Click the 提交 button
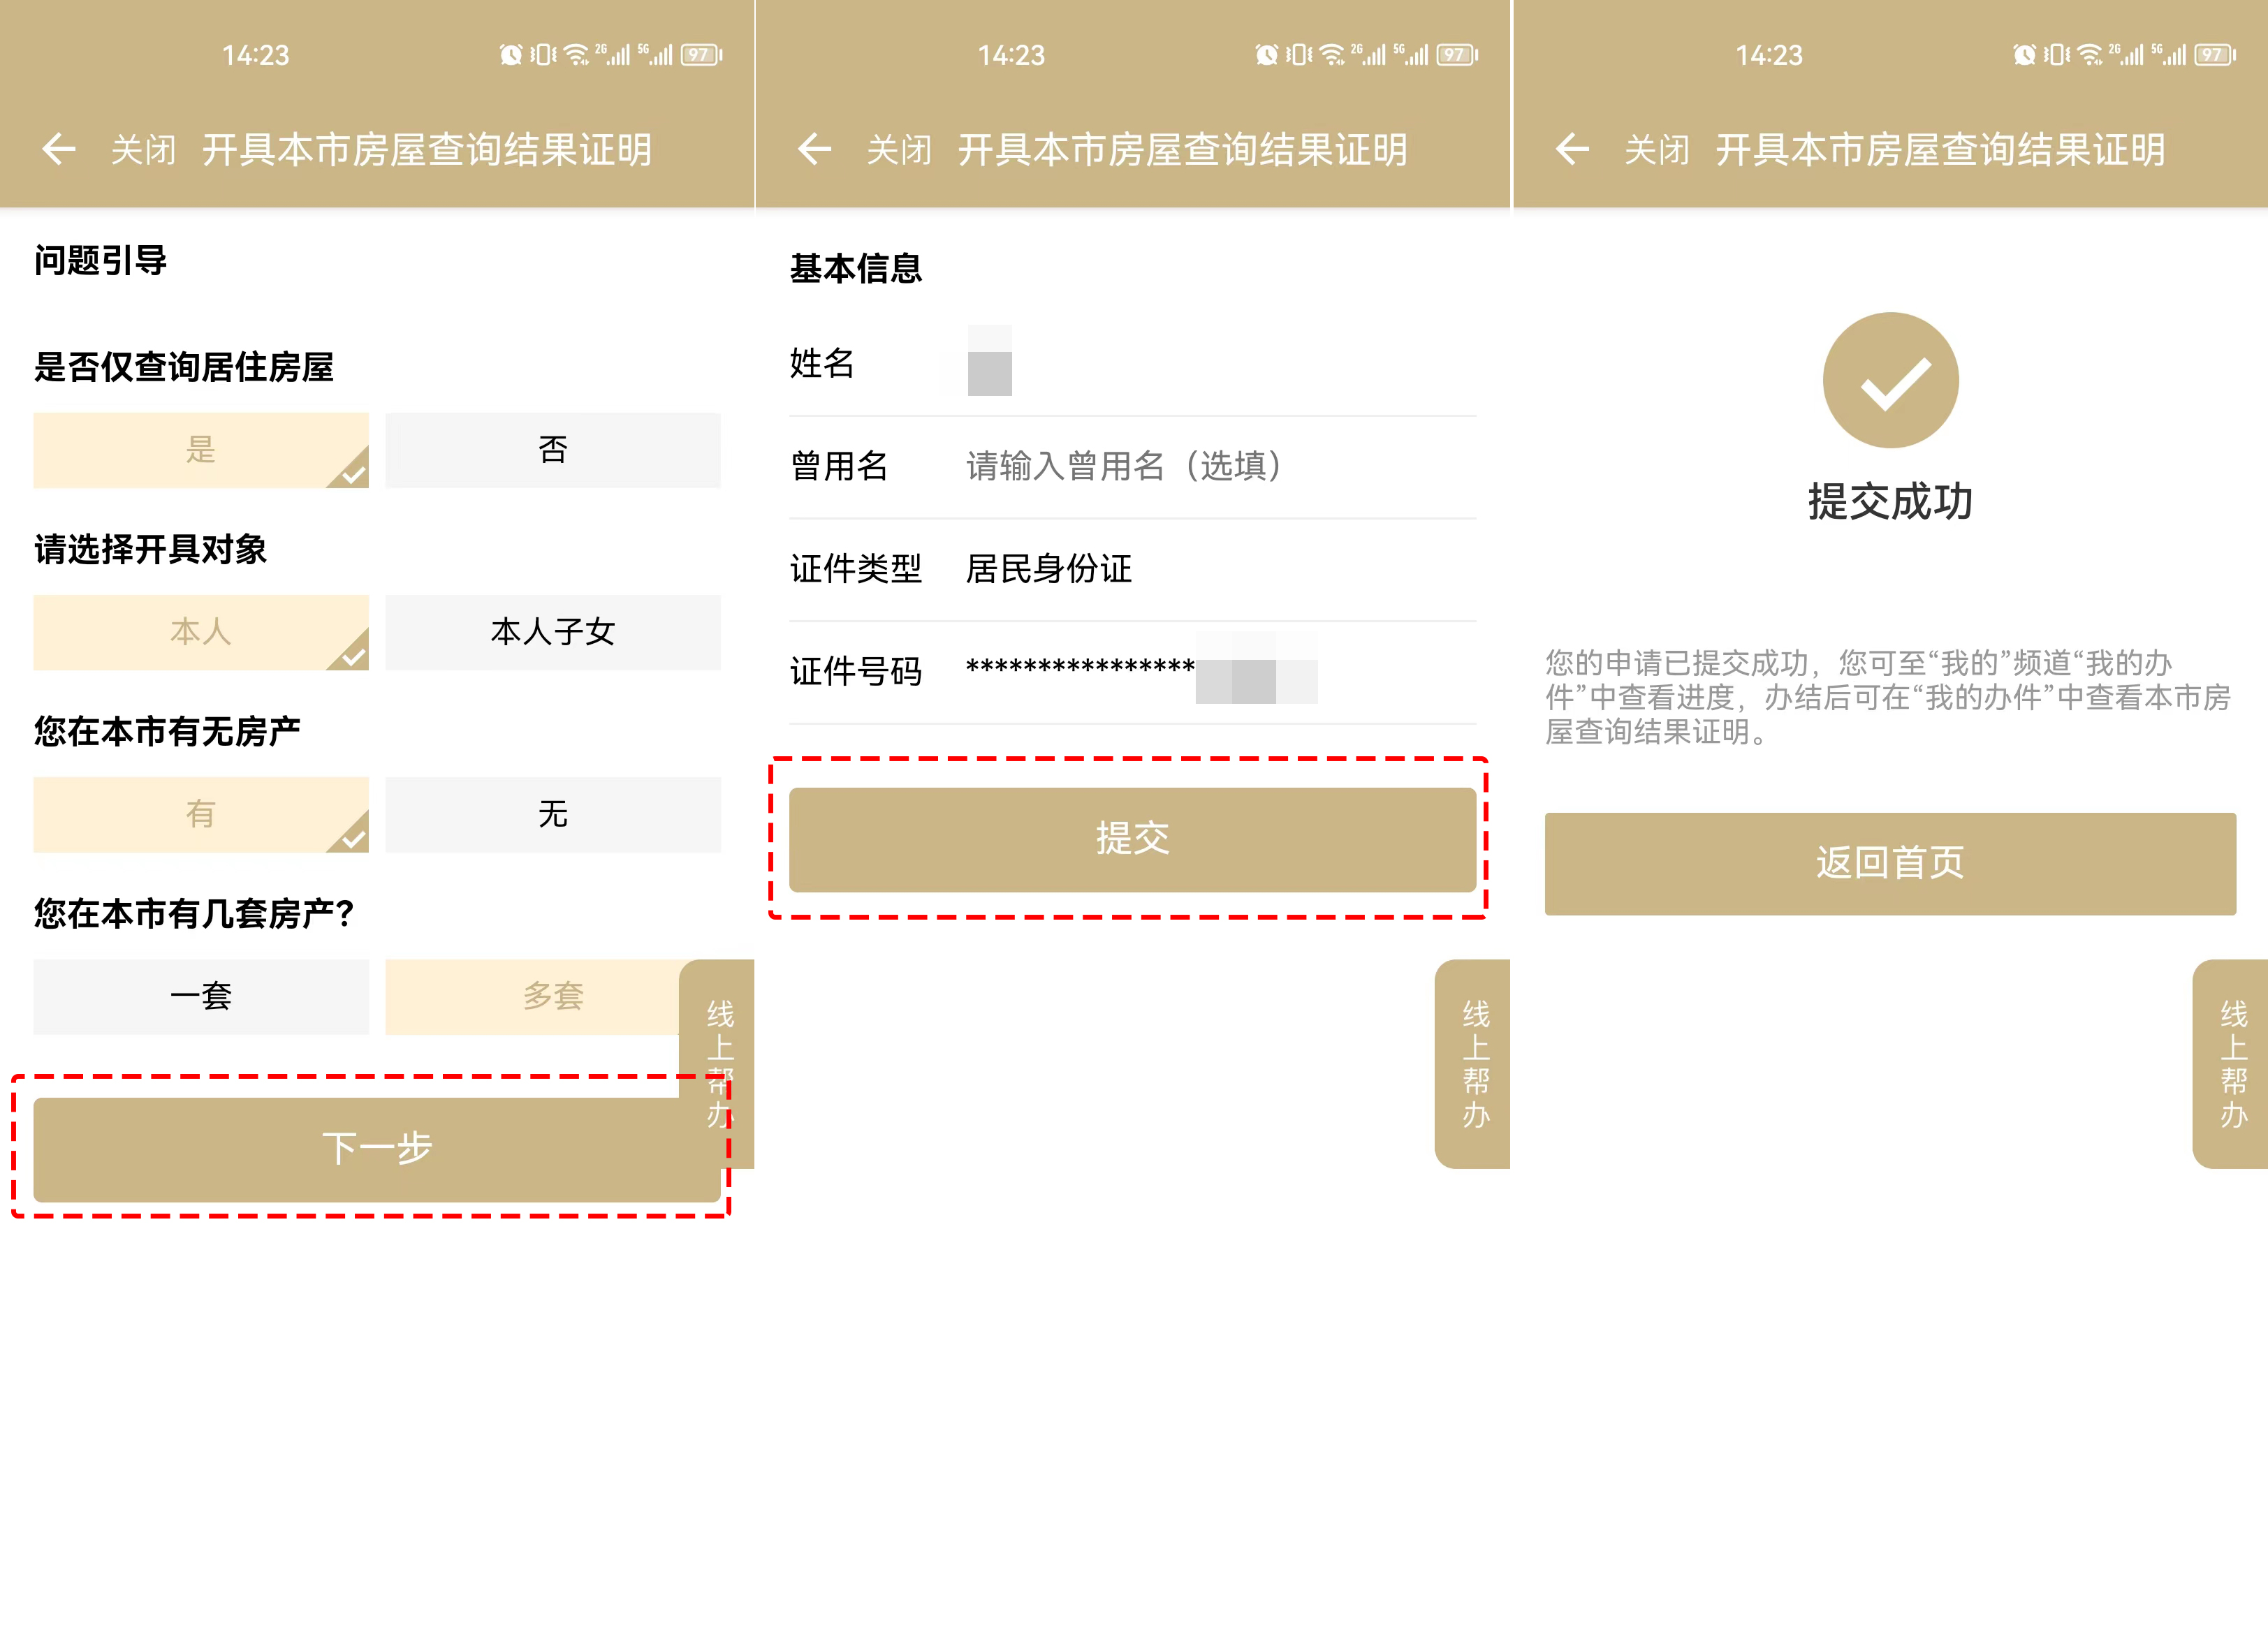 (x=1132, y=839)
